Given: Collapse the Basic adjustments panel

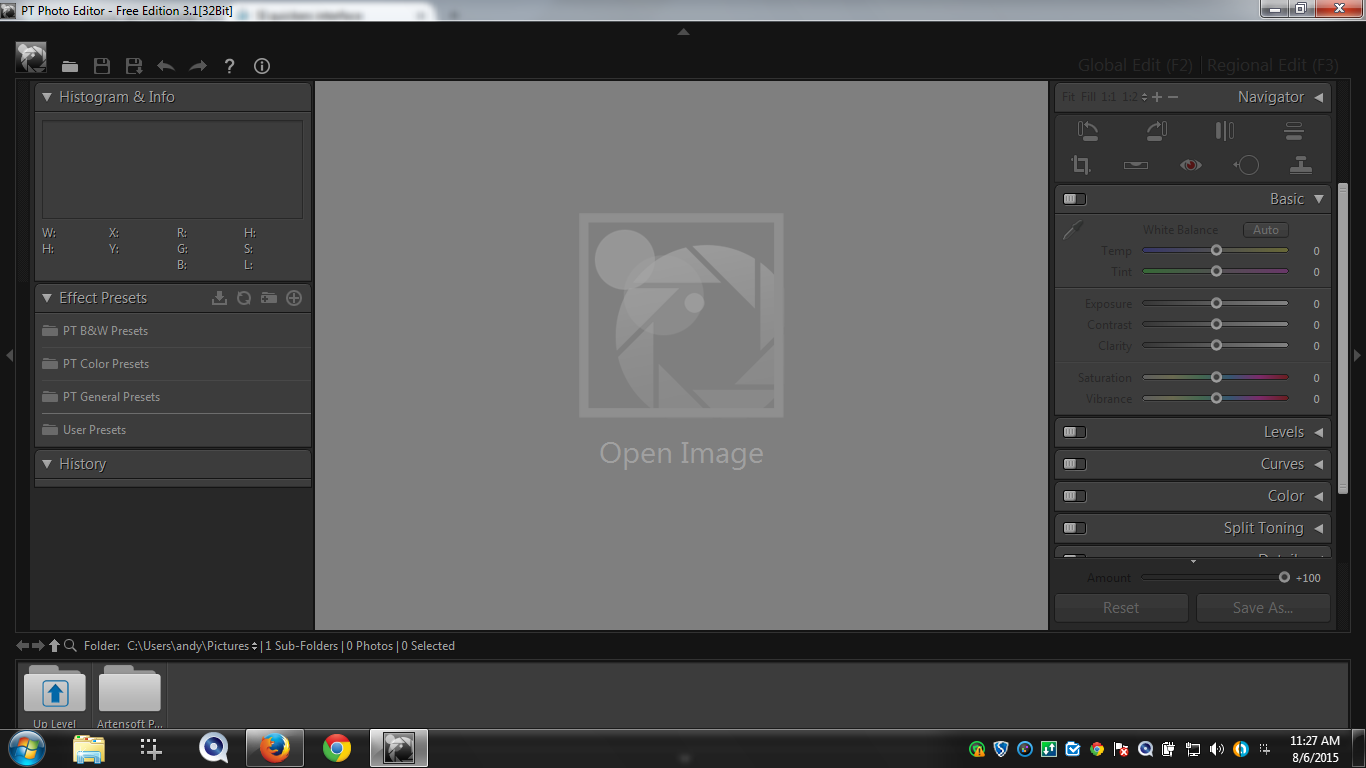Looking at the screenshot, I should 1319,199.
